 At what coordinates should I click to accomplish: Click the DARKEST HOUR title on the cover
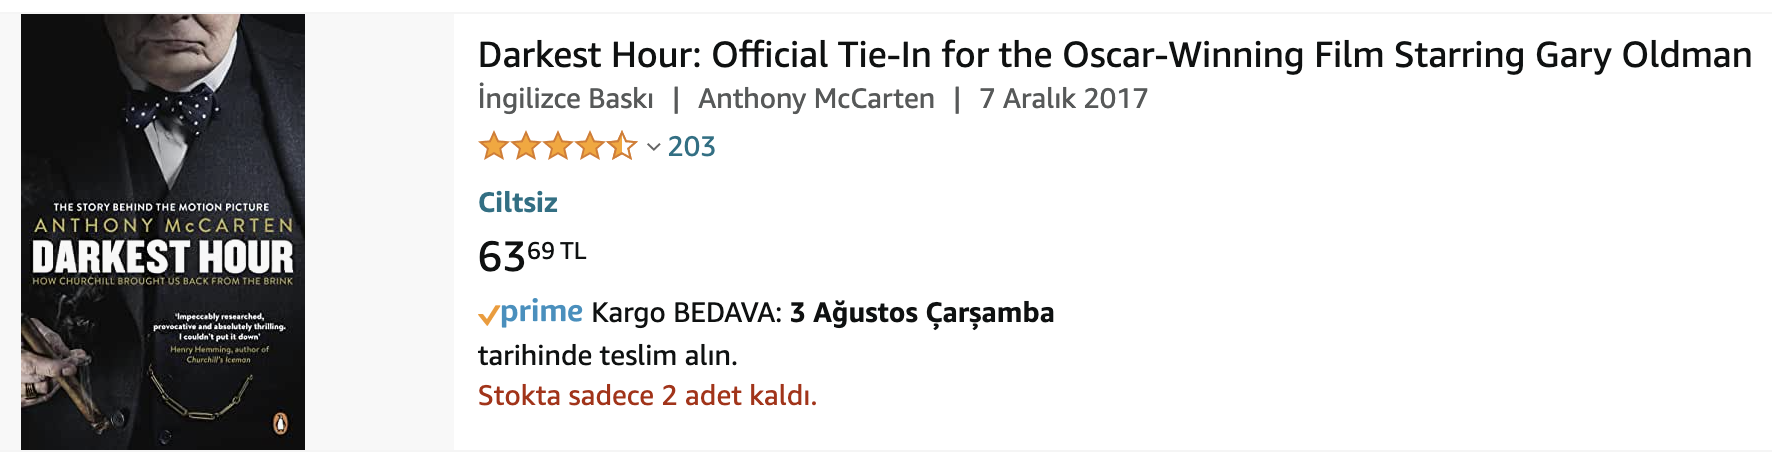coord(163,257)
